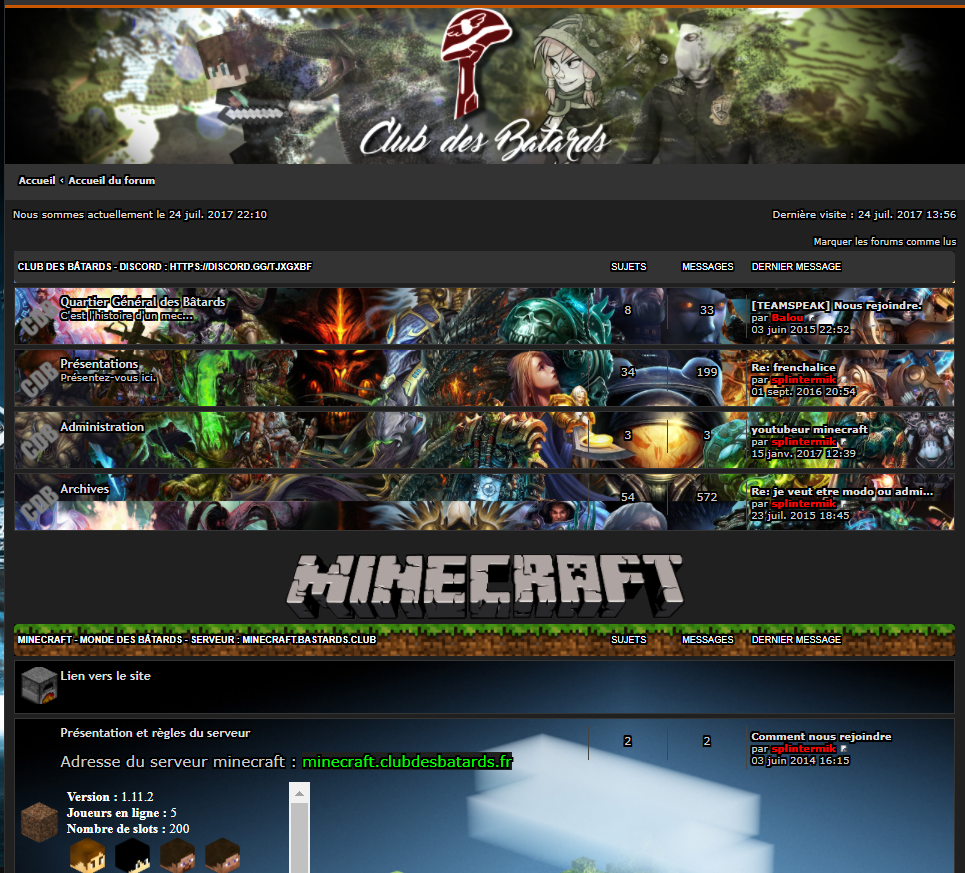The image size is (965, 873).
Task: Click the server status scrollbar track
Action: tap(299, 838)
